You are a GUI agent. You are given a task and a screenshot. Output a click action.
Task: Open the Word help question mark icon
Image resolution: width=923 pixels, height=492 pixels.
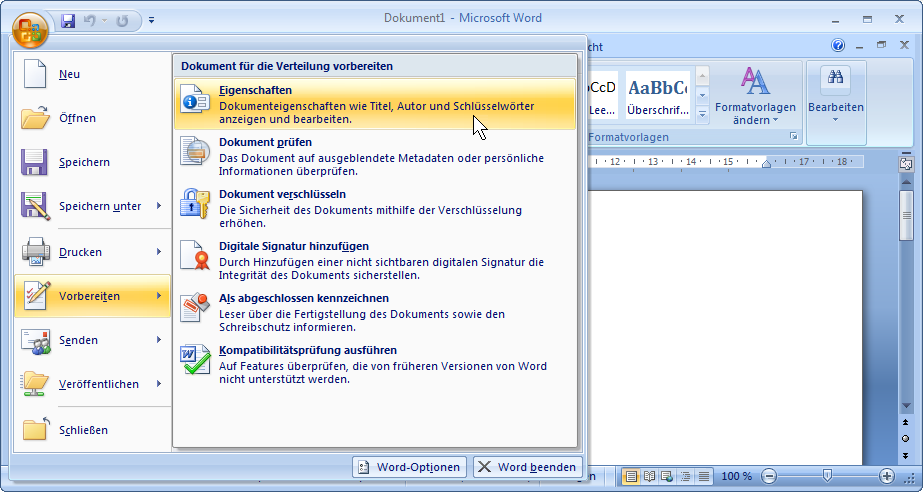838,46
